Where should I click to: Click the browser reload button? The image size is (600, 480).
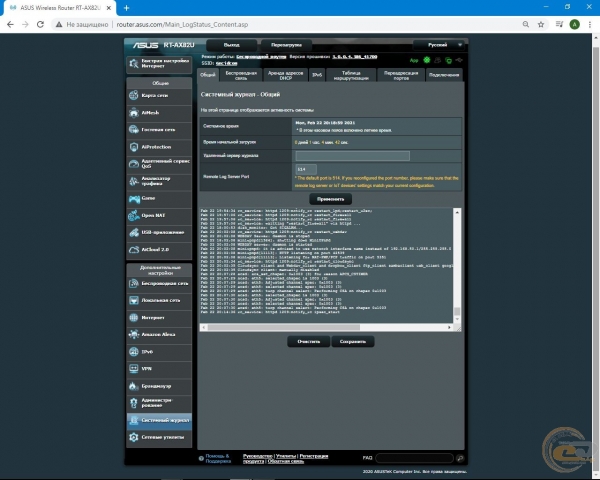[40, 24]
